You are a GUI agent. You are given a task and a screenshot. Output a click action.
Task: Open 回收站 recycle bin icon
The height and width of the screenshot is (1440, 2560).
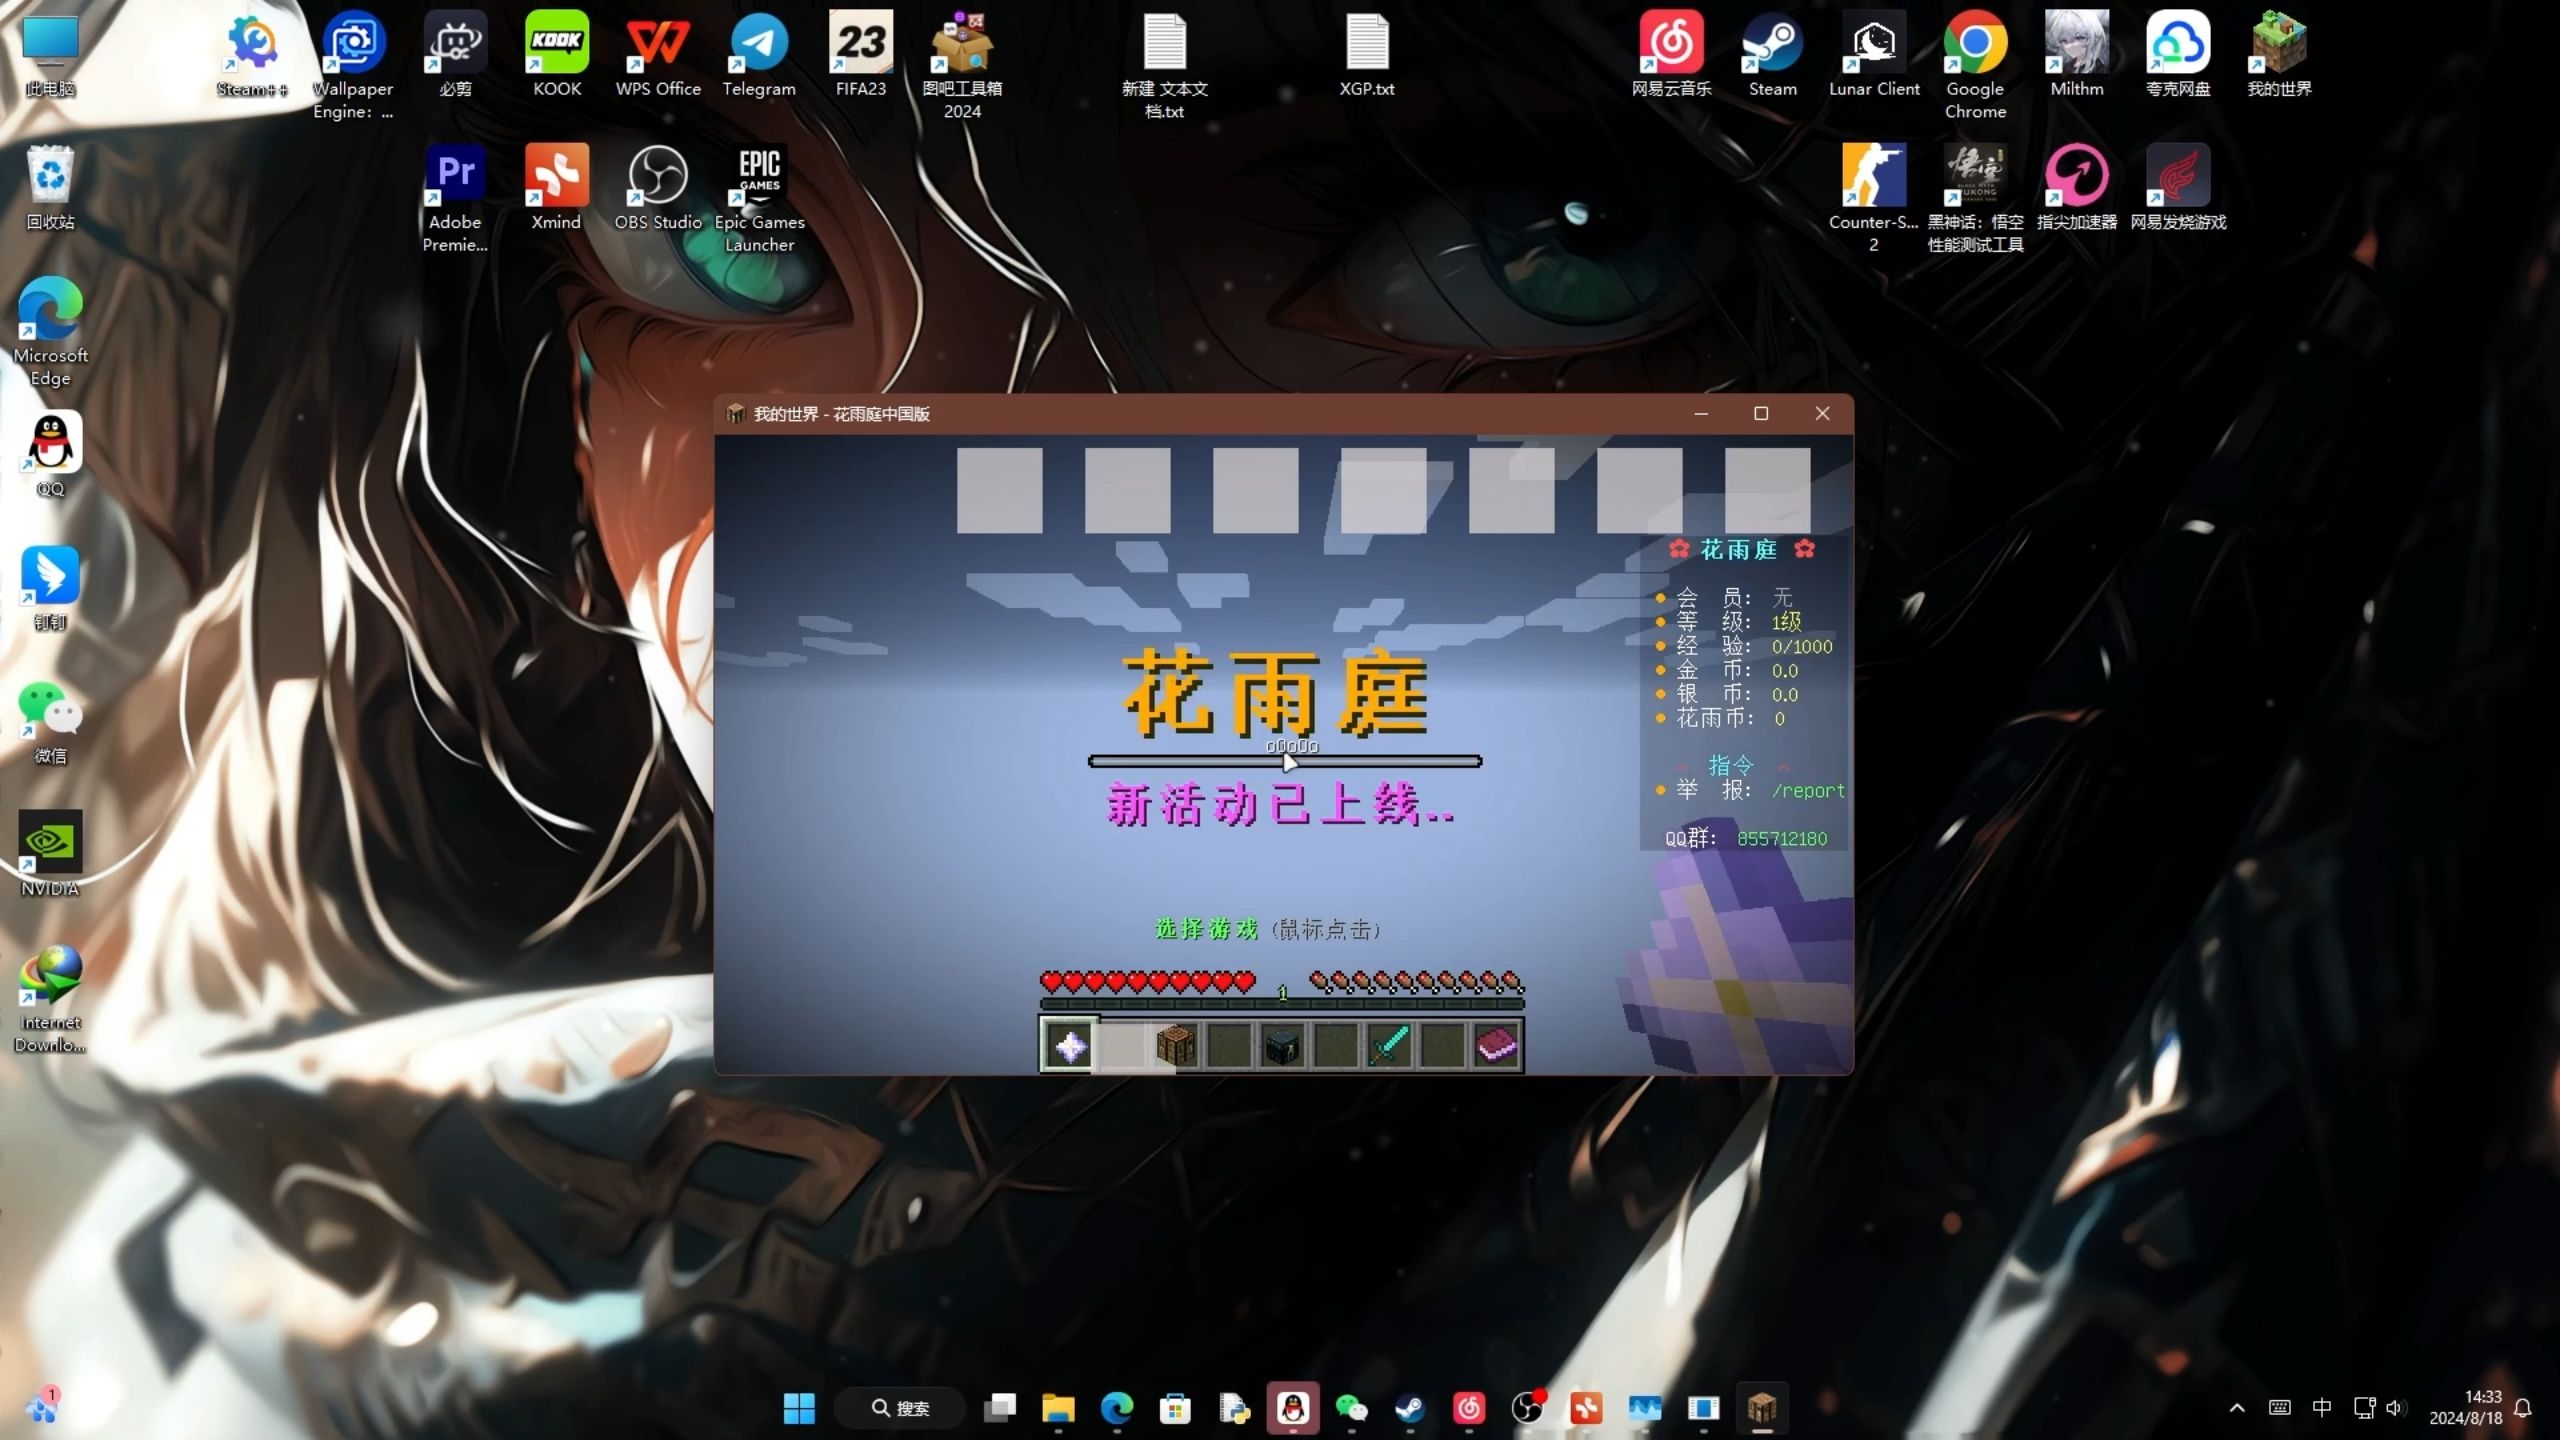(x=50, y=189)
